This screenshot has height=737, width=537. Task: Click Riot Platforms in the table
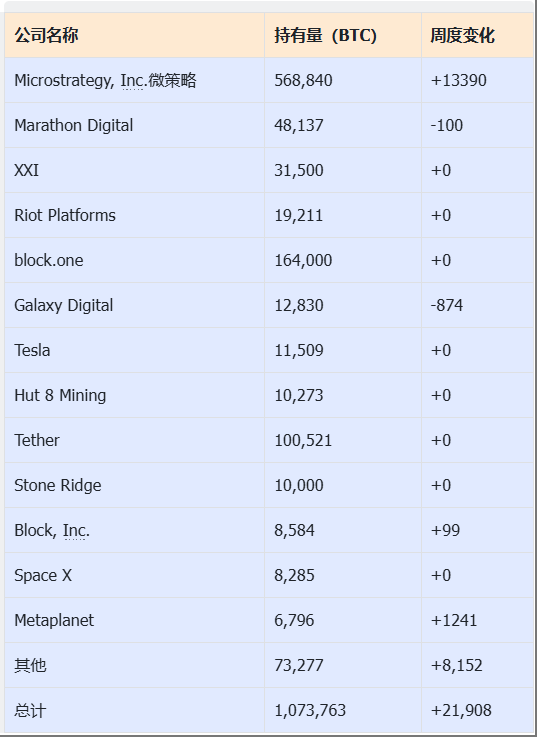[65, 215]
